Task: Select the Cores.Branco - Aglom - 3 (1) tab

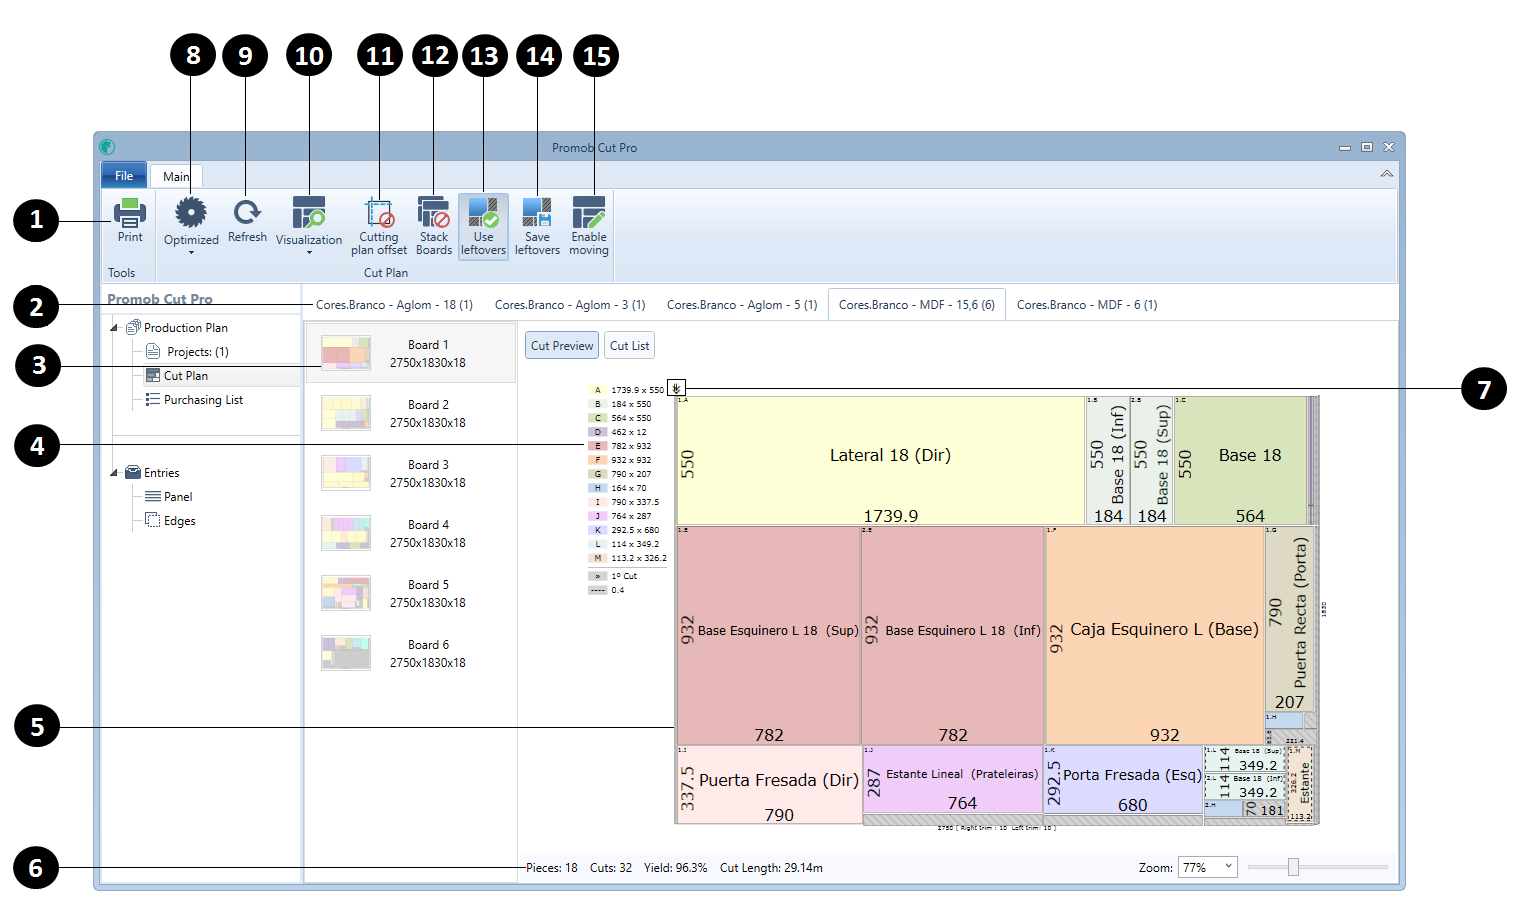Action: [570, 305]
